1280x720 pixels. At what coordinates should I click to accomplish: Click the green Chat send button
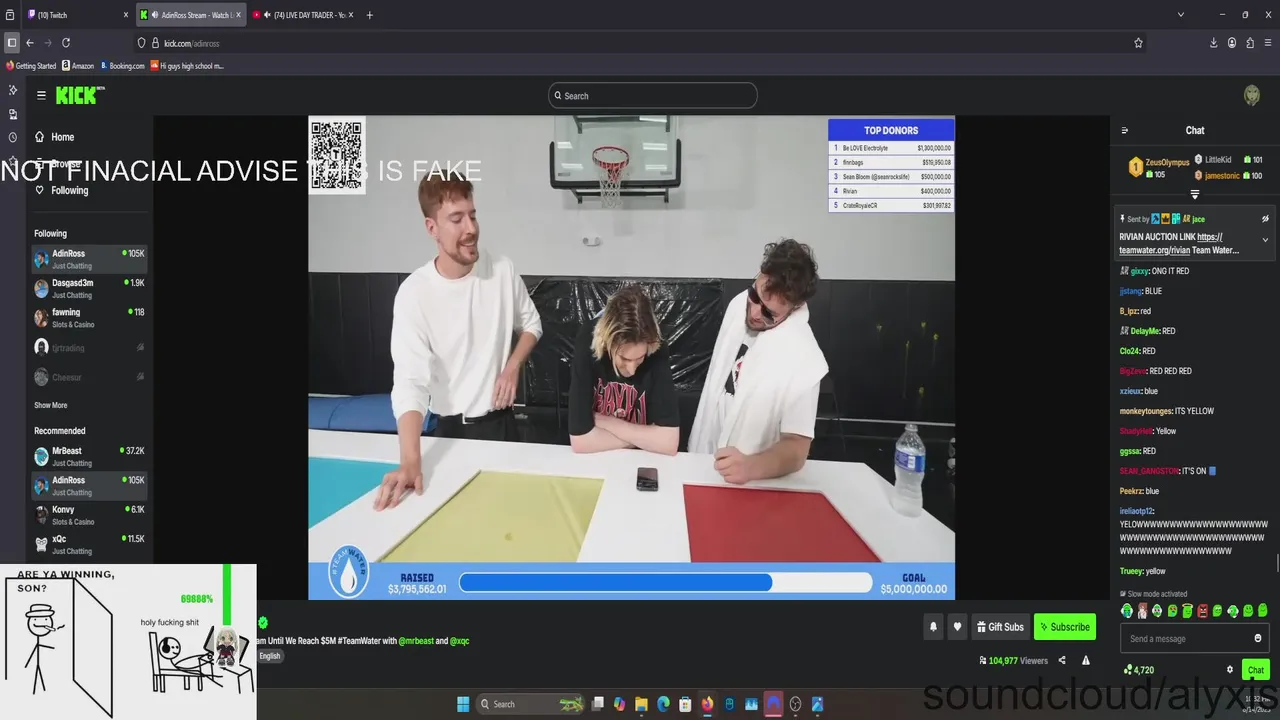1255,670
